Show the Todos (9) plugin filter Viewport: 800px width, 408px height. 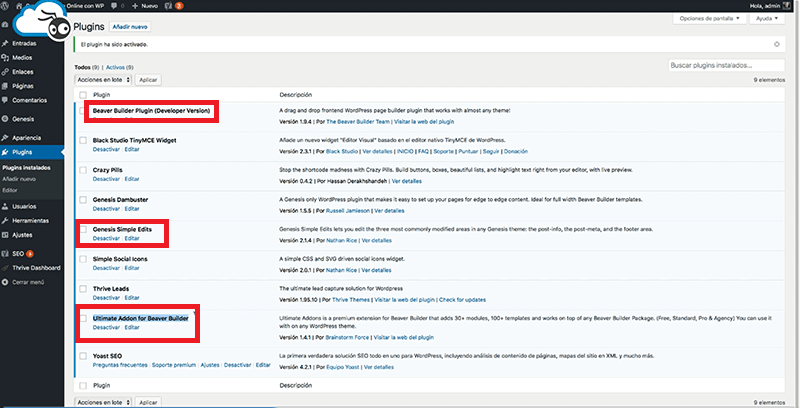coord(87,67)
